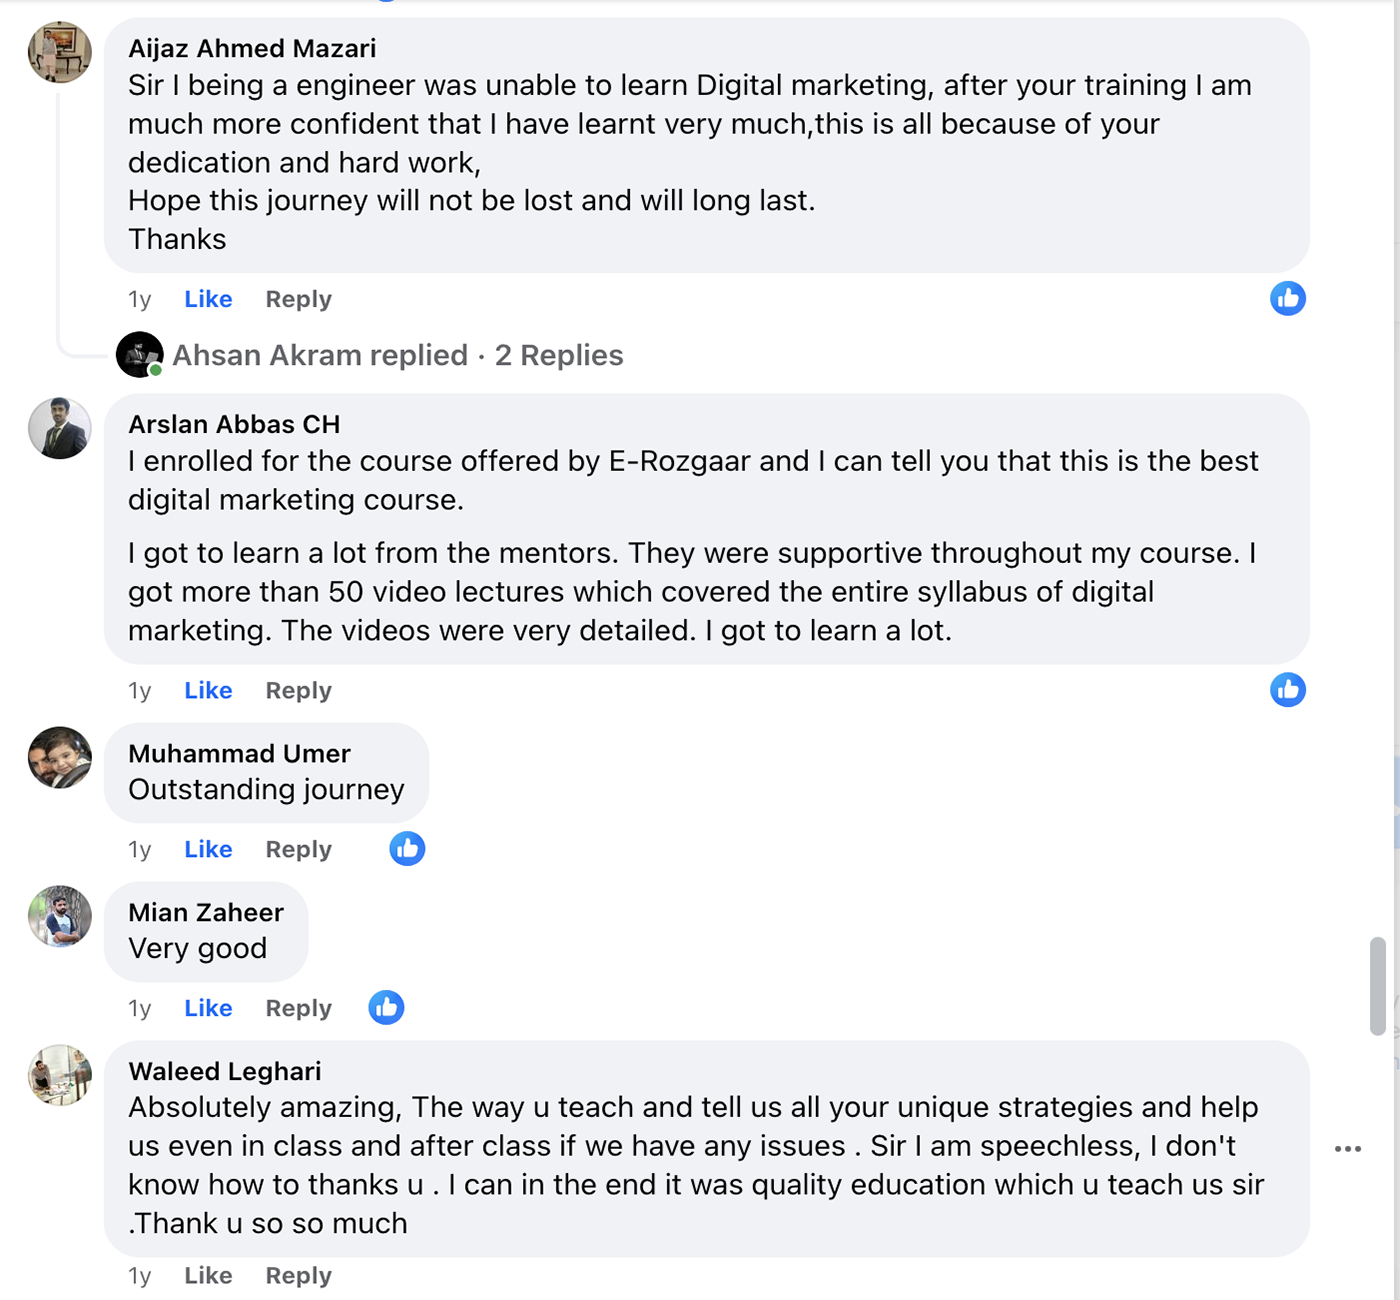The image size is (1400, 1300).
Task: Click like reaction icon on Aijaz Ahmed Mazari's comment
Action: [1287, 298]
